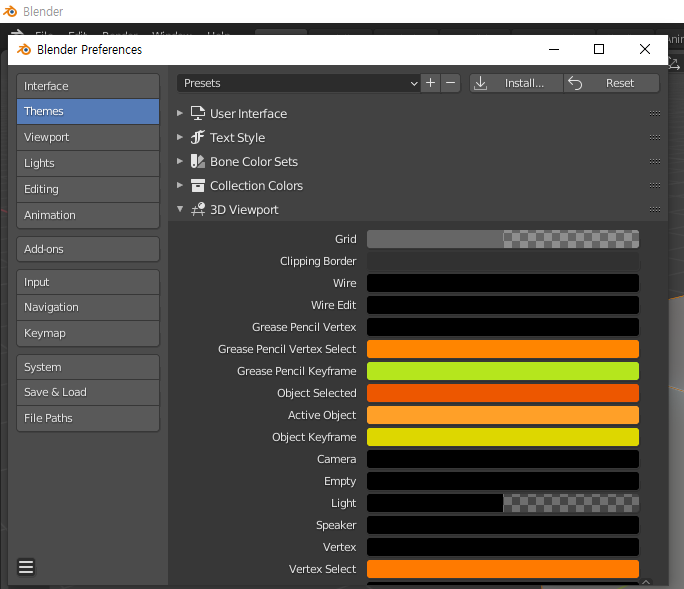The image size is (684, 589).
Task: Expand the Text Style section
Action: 180,137
